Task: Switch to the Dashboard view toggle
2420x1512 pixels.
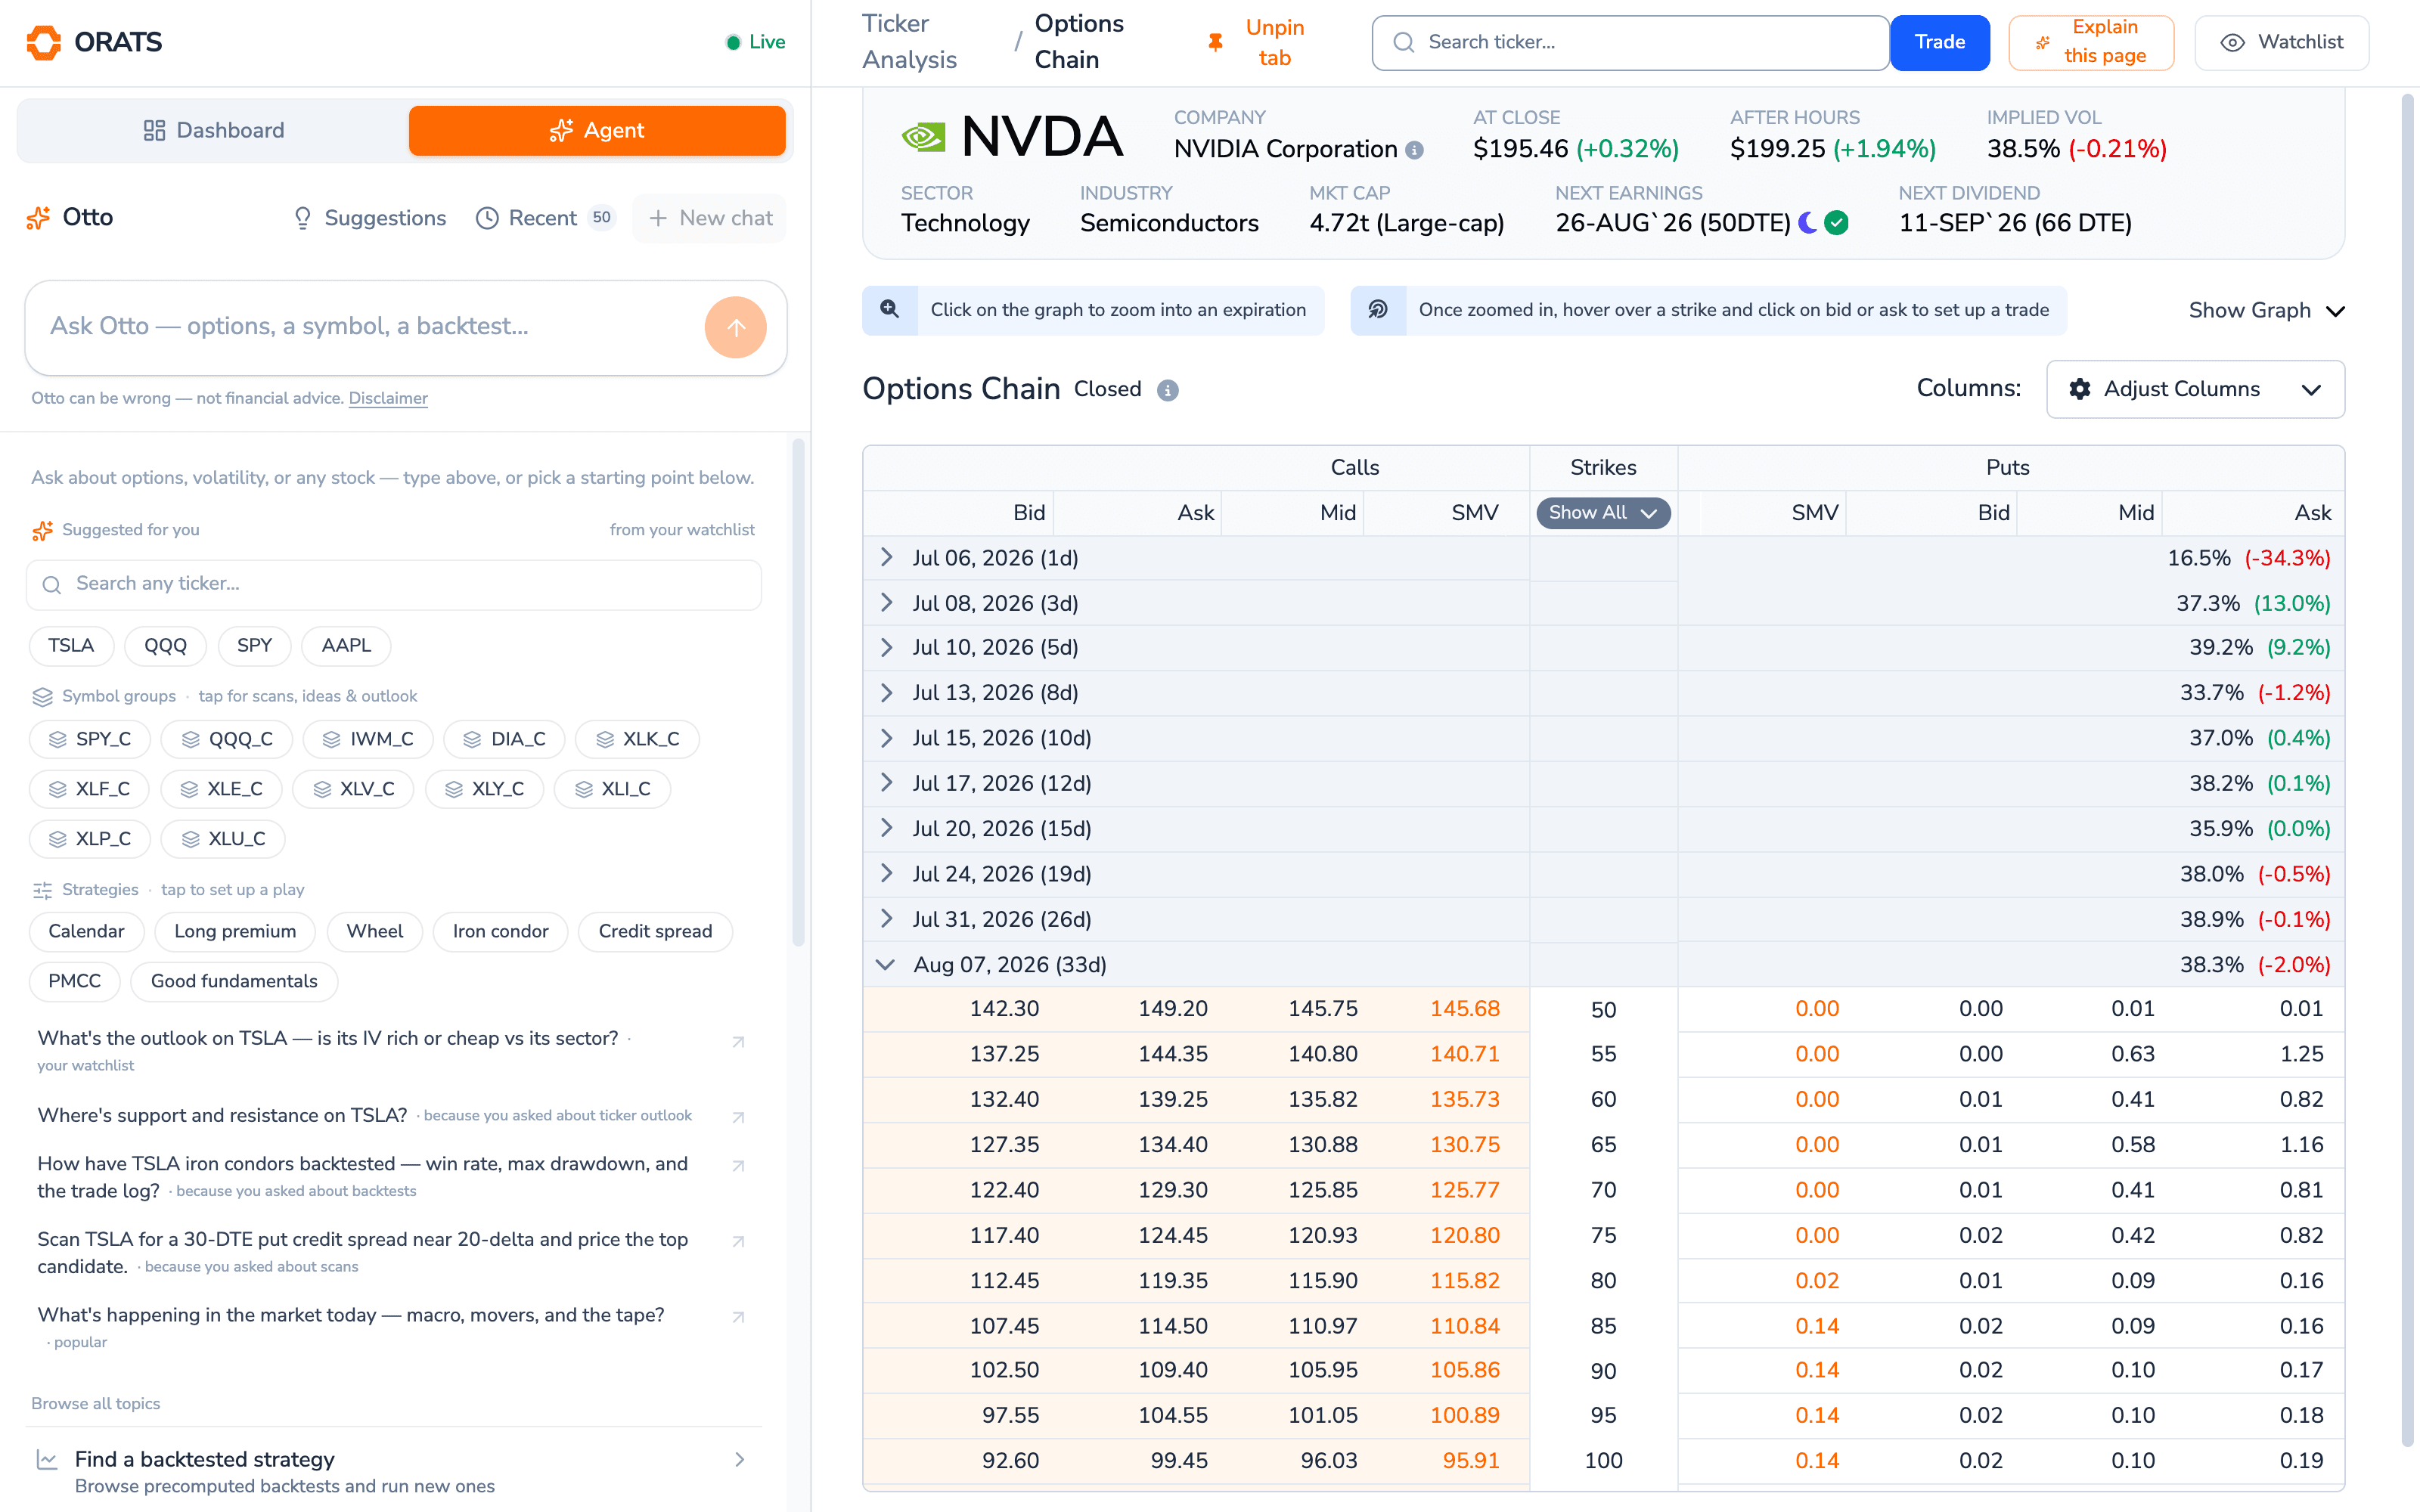Action: pyautogui.click(x=214, y=131)
